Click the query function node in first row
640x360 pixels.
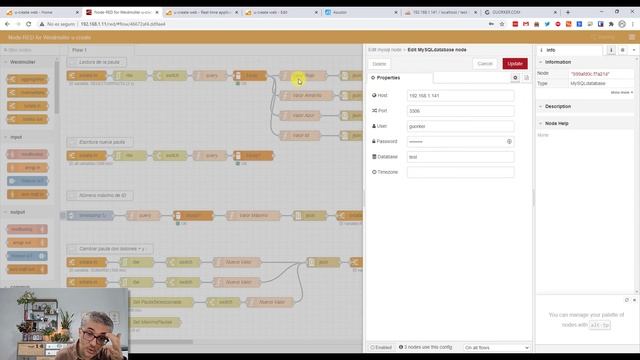[x=209, y=76]
